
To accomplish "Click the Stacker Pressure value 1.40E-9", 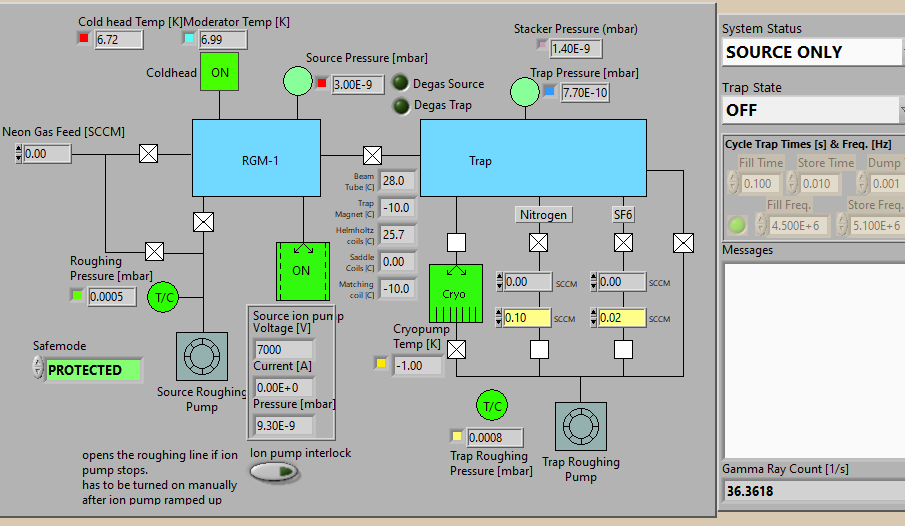I will [575, 49].
